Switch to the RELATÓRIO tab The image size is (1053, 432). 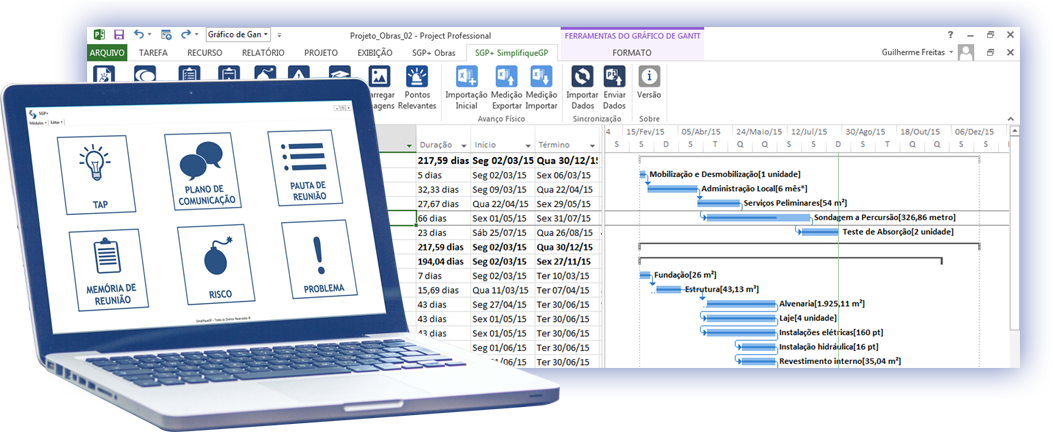click(263, 52)
